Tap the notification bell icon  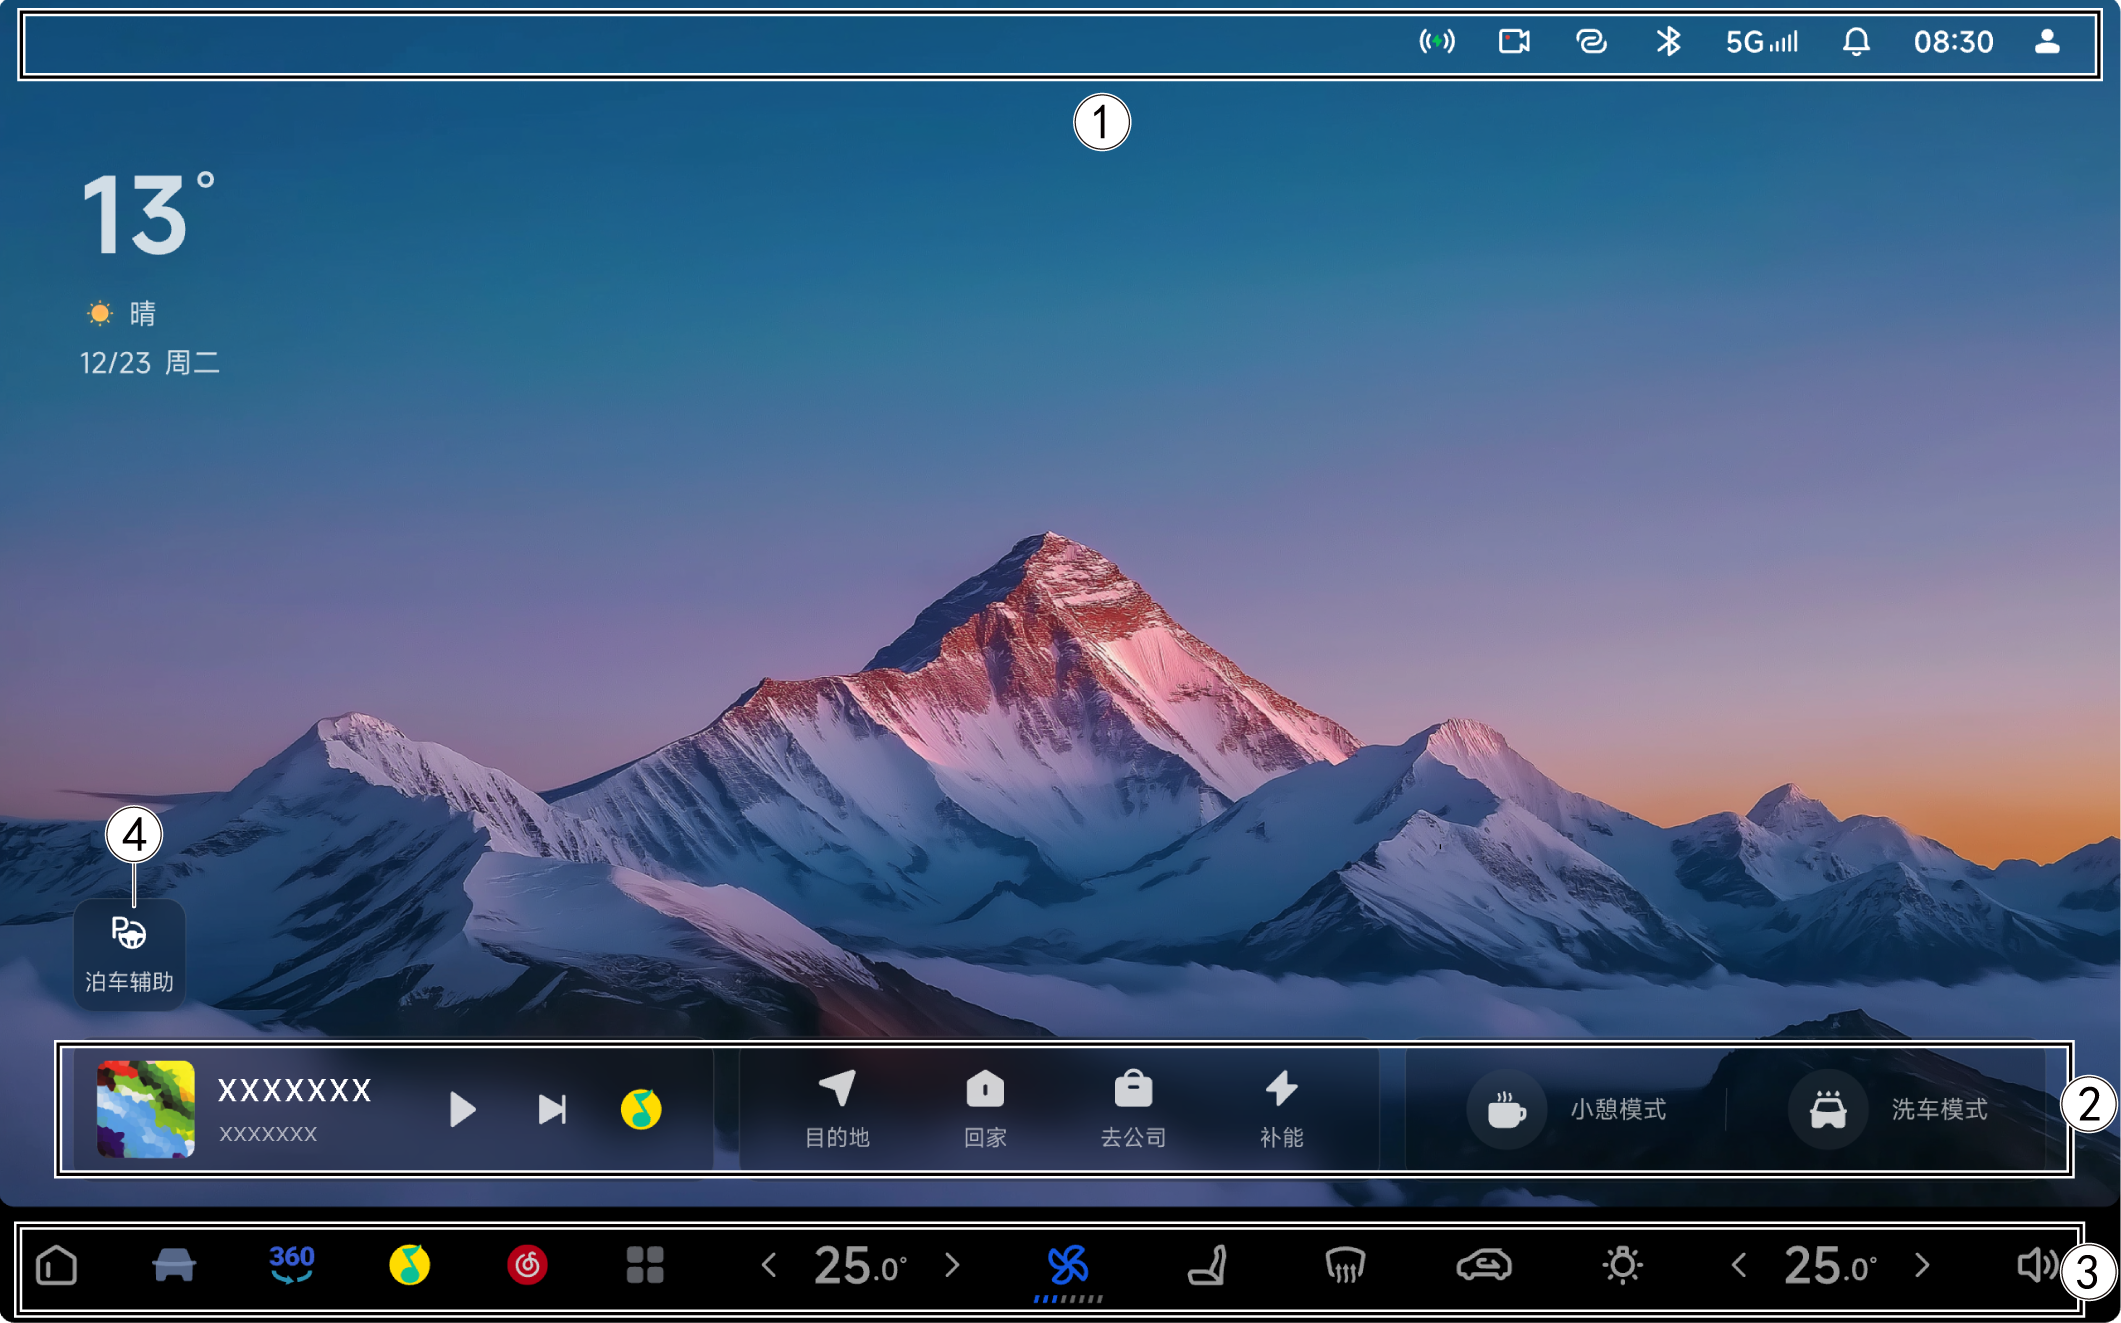point(1855,42)
